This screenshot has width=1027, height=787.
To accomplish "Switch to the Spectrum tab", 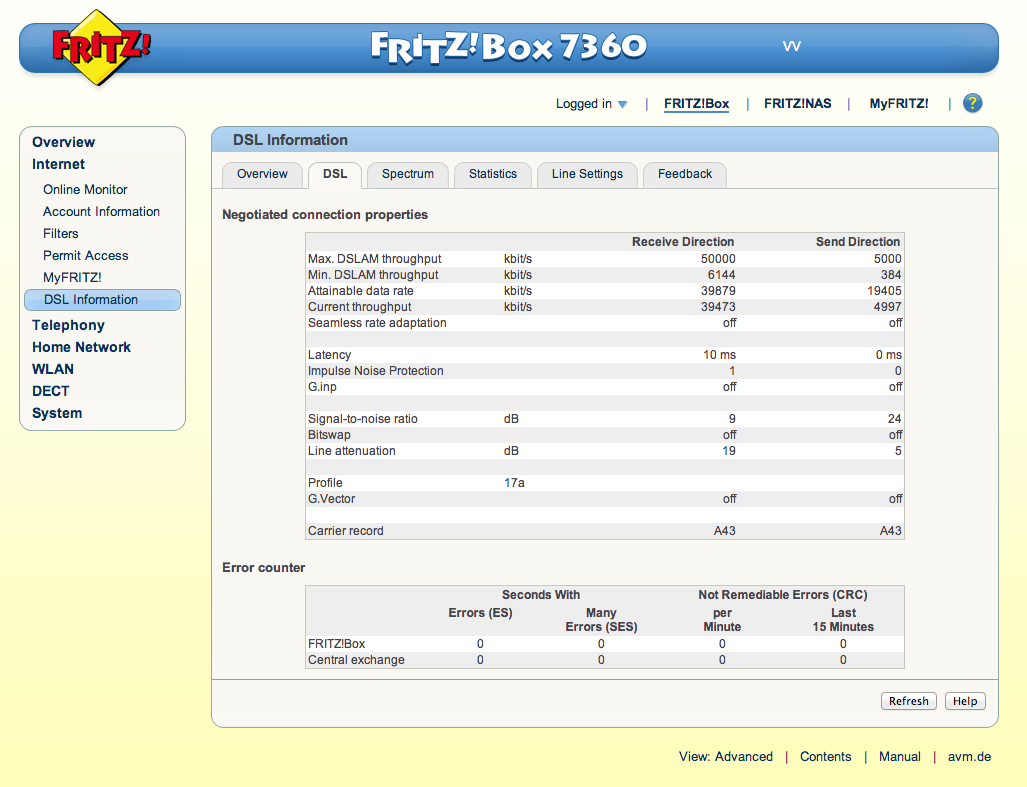I will click(408, 174).
